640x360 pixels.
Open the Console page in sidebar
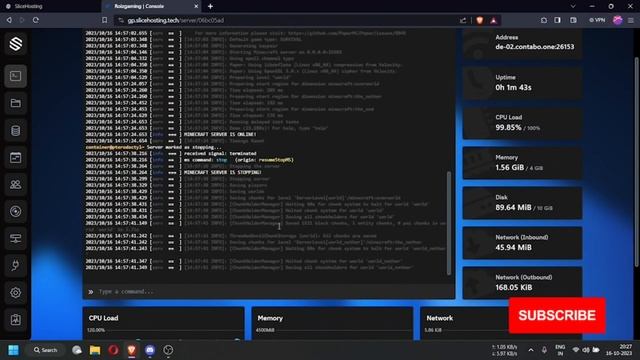pyautogui.click(x=16, y=76)
